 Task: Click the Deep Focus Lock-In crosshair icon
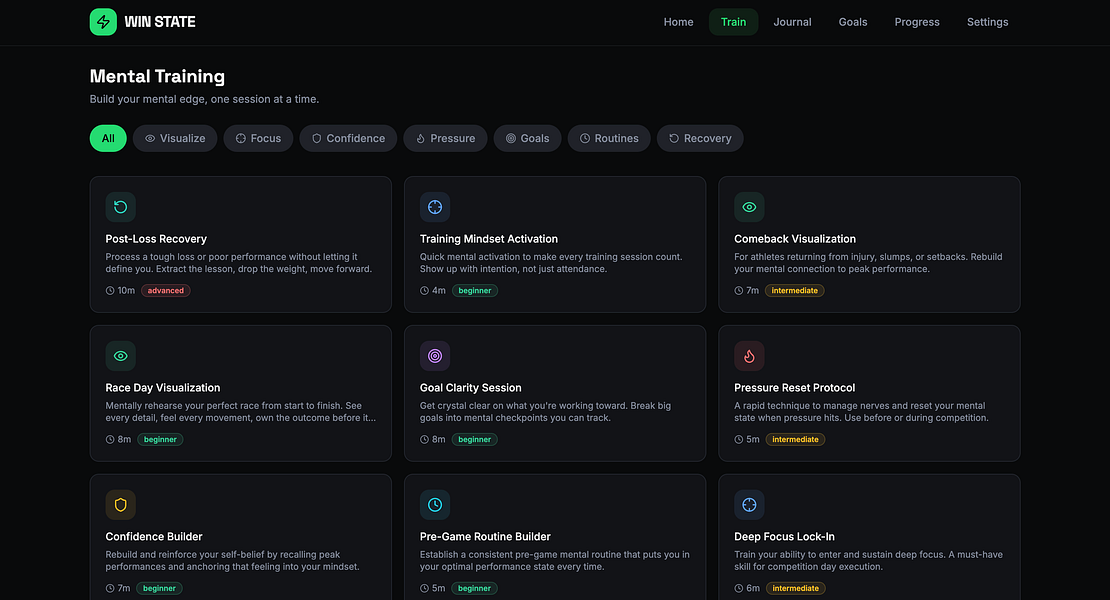pyautogui.click(x=749, y=504)
